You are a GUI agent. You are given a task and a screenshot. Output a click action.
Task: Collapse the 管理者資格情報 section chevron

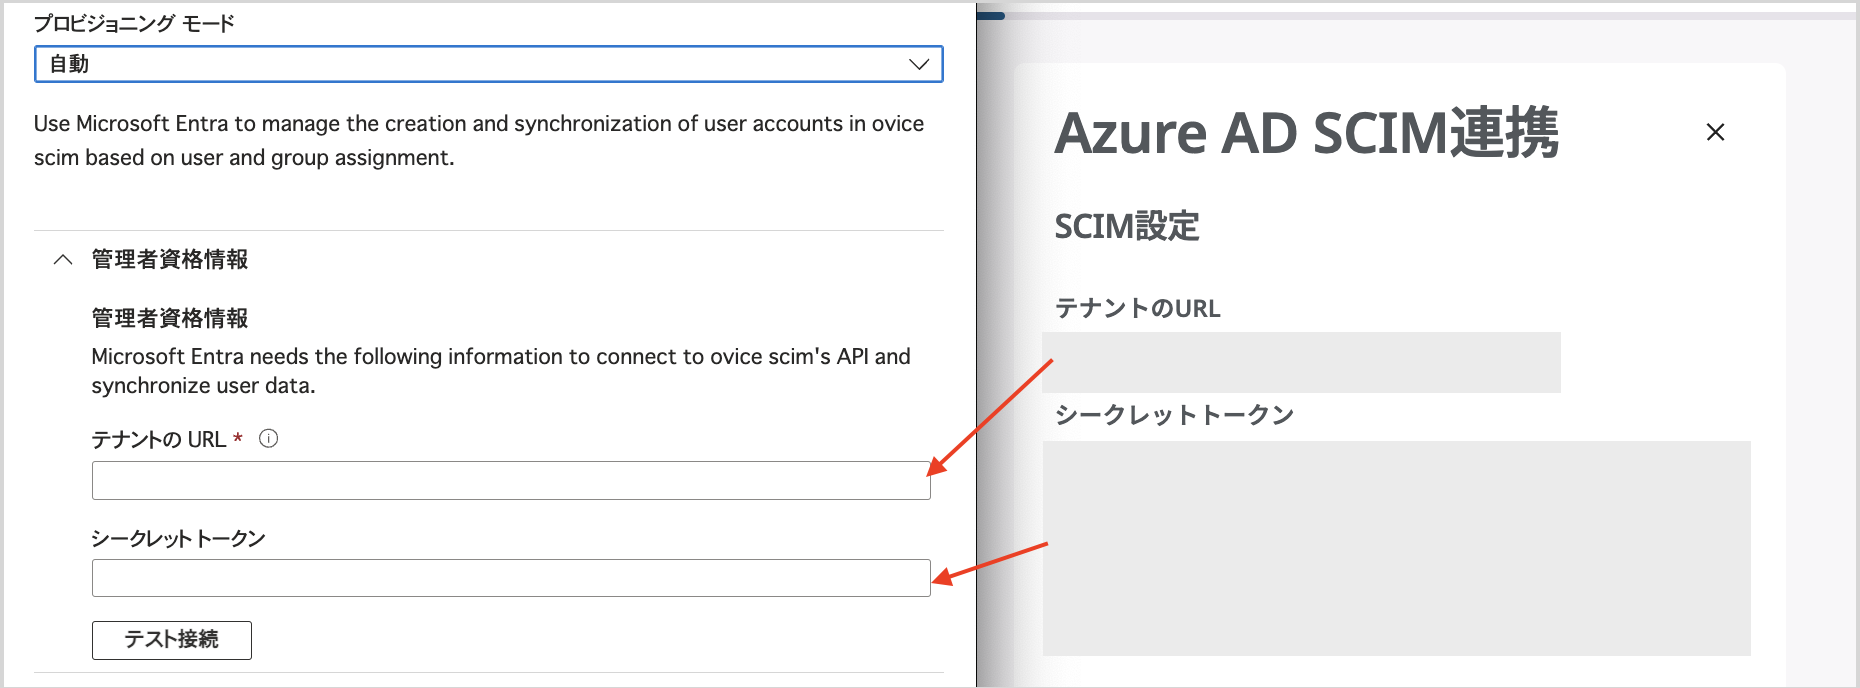(x=63, y=260)
